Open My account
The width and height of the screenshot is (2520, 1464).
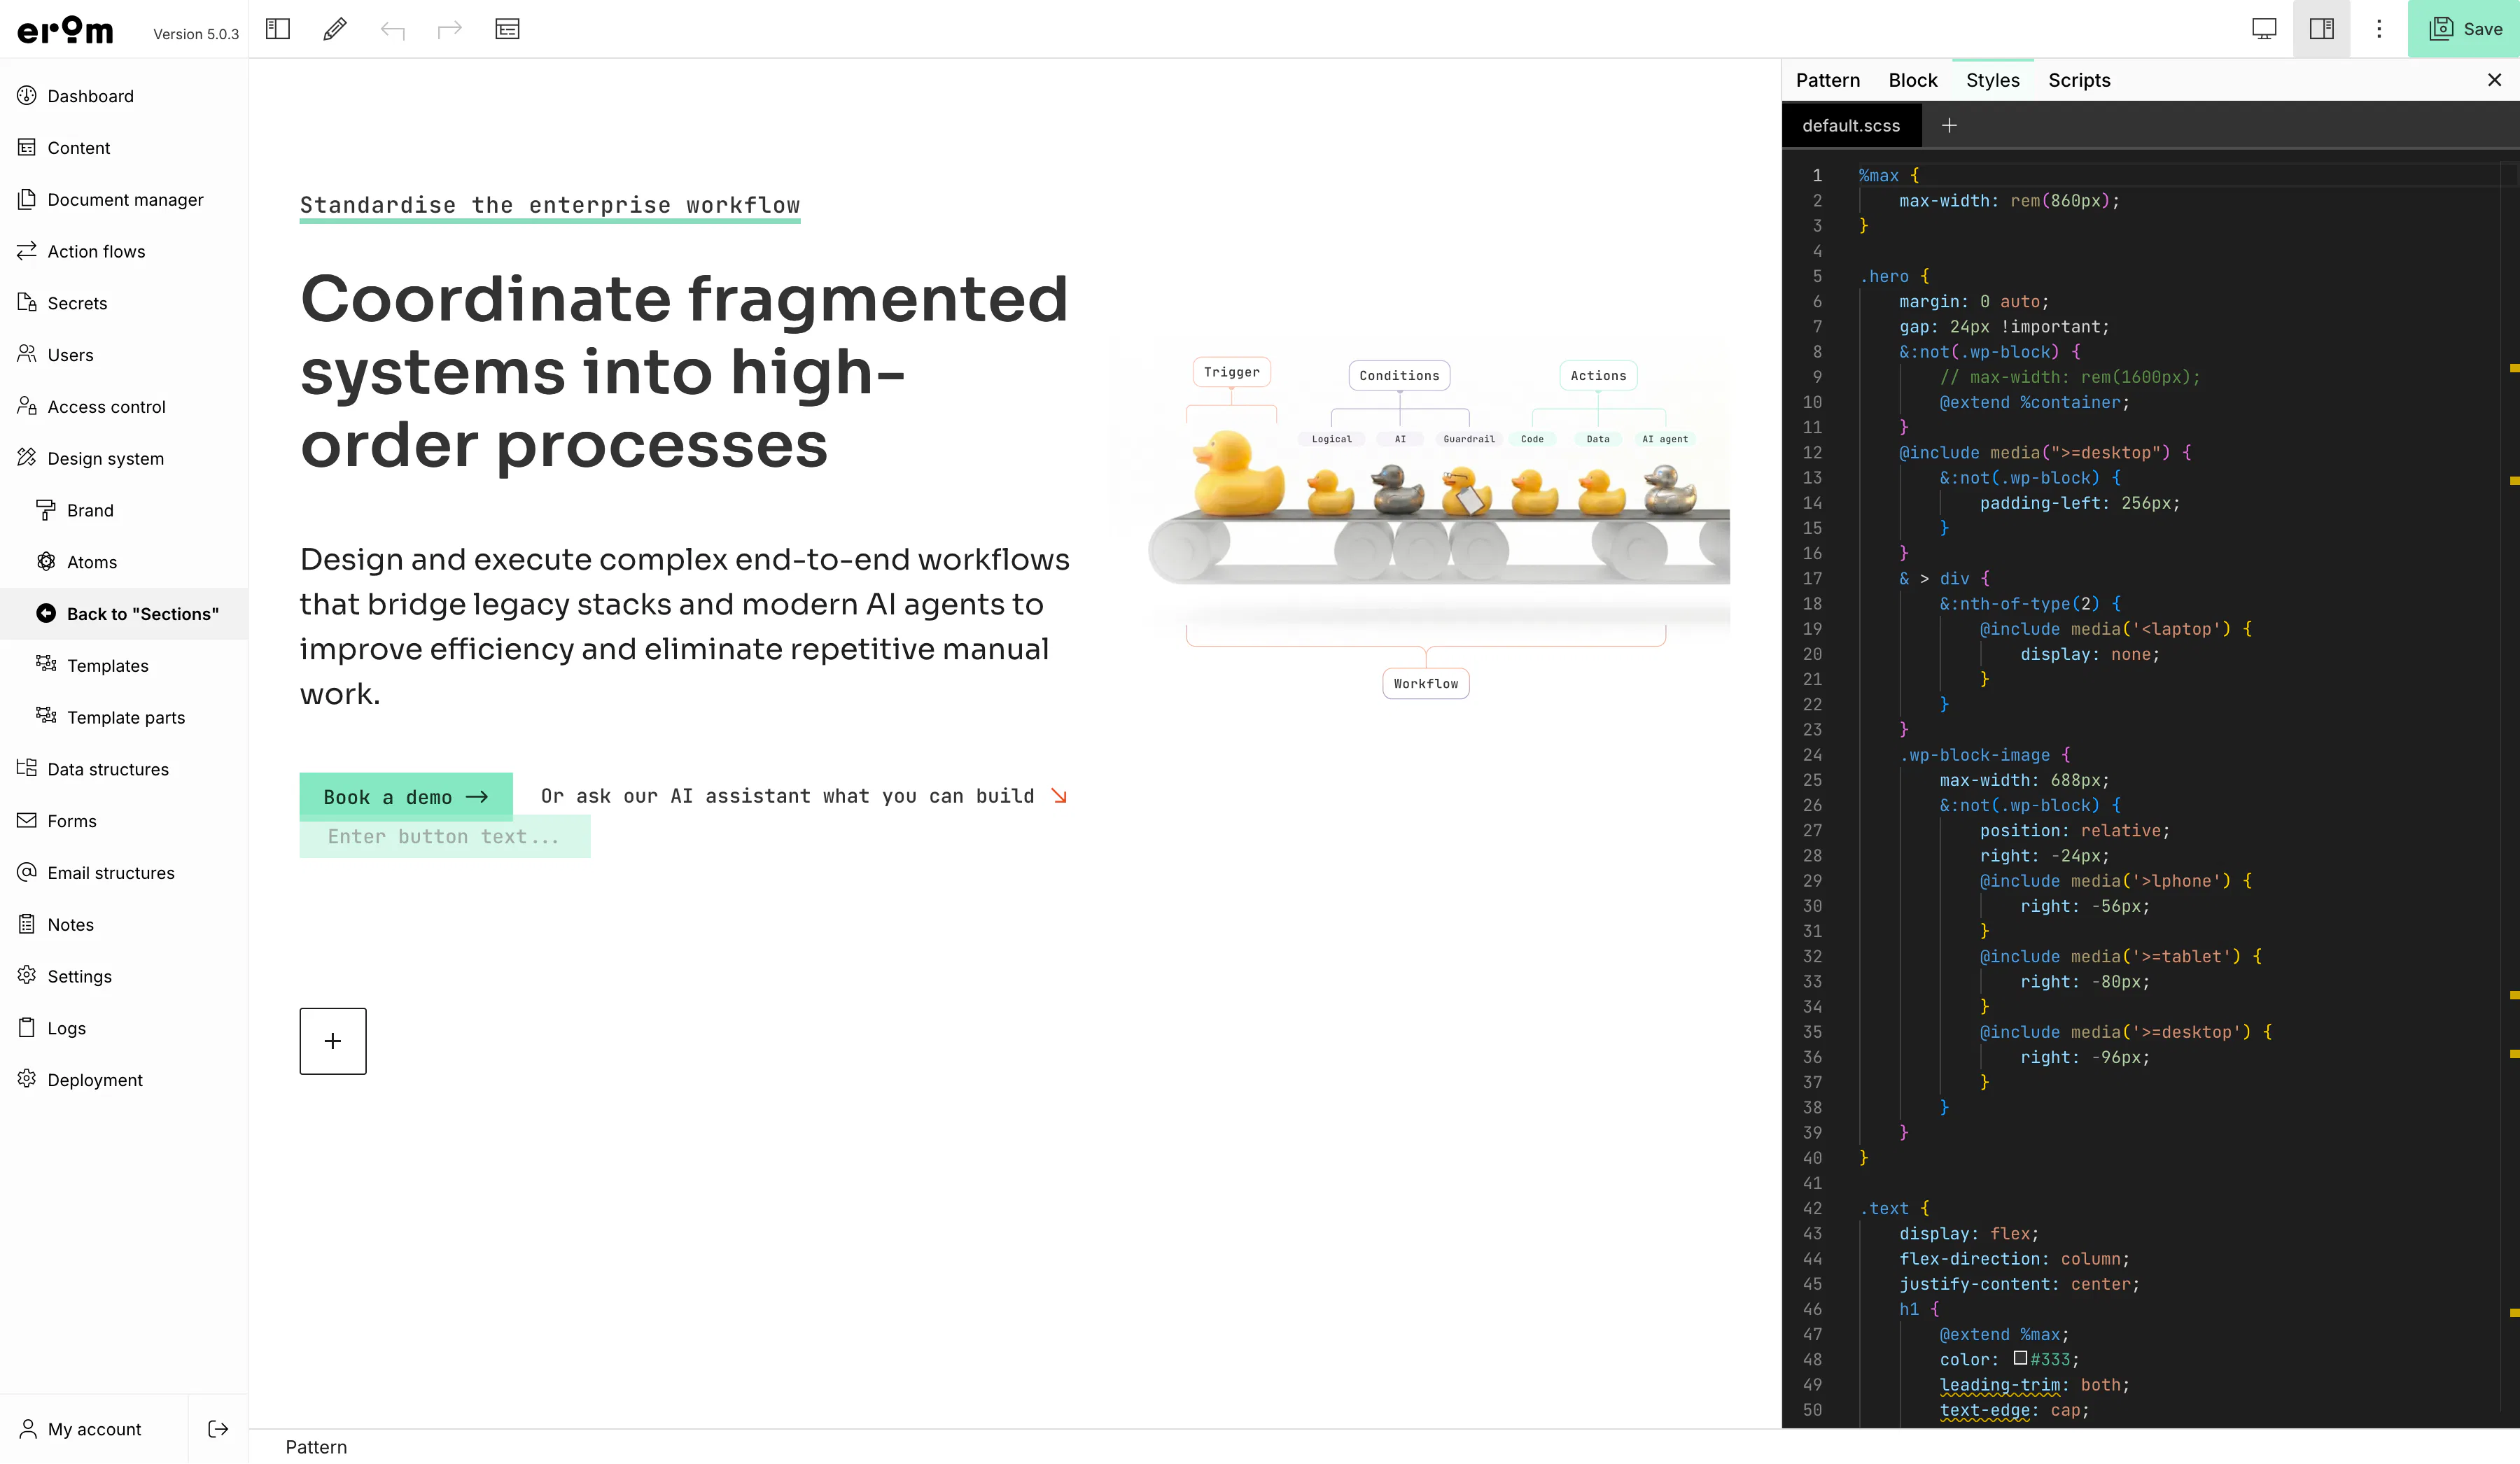tap(94, 1429)
